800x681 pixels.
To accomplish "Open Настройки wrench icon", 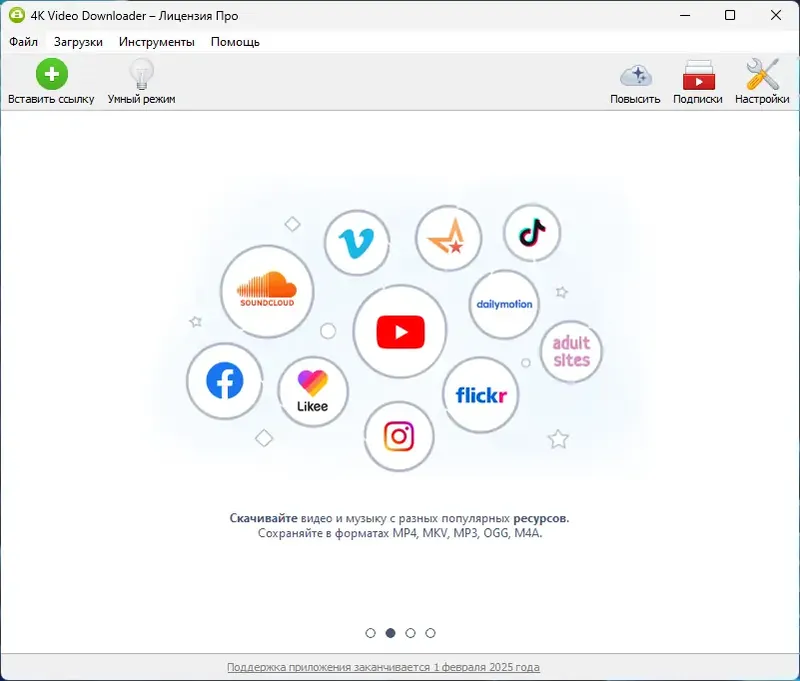I will click(761, 75).
